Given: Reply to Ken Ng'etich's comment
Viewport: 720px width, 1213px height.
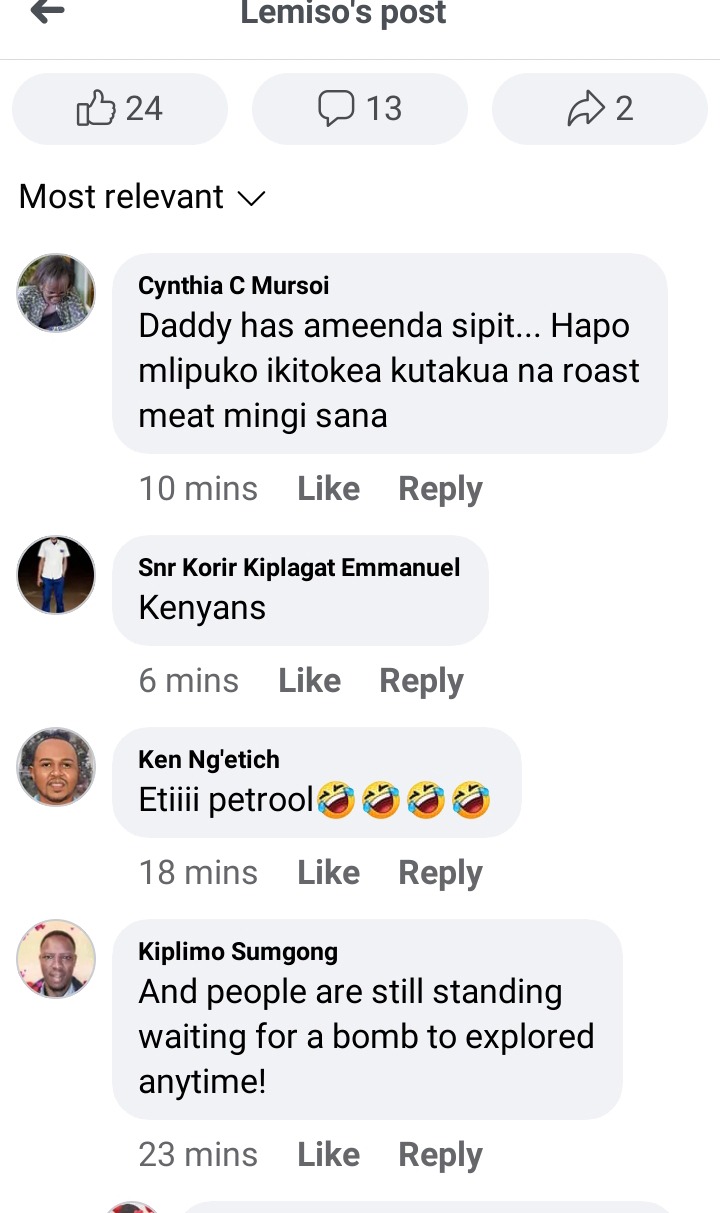Looking at the screenshot, I should [x=440, y=873].
